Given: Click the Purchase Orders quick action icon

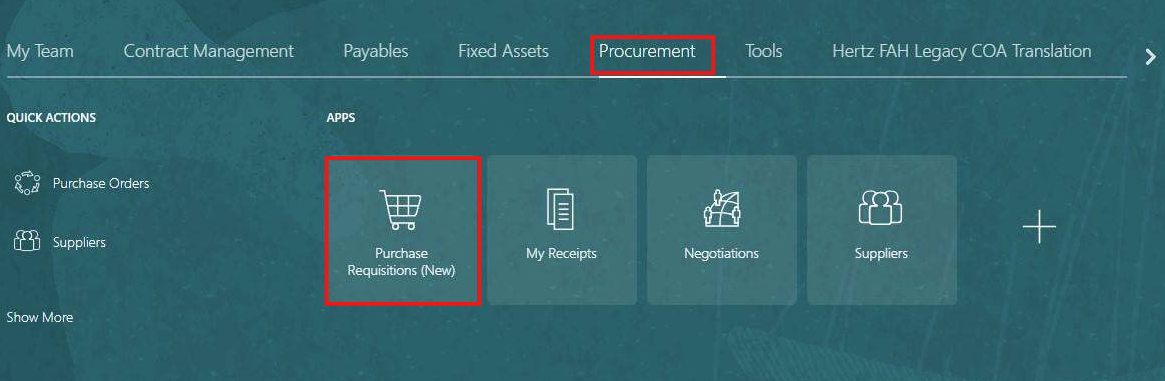Looking at the screenshot, I should [x=27, y=183].
